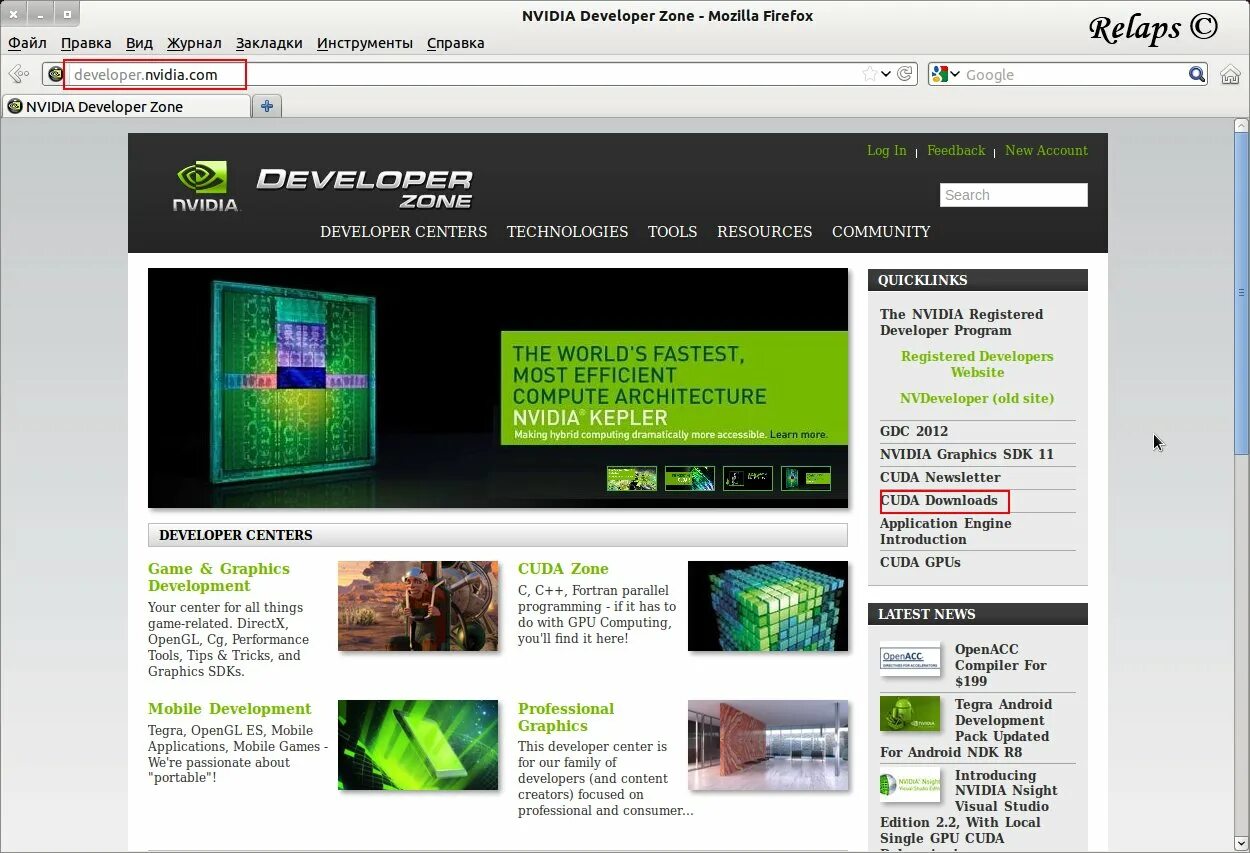
Task: Click the Feedback link
Action: pos(956,150)
